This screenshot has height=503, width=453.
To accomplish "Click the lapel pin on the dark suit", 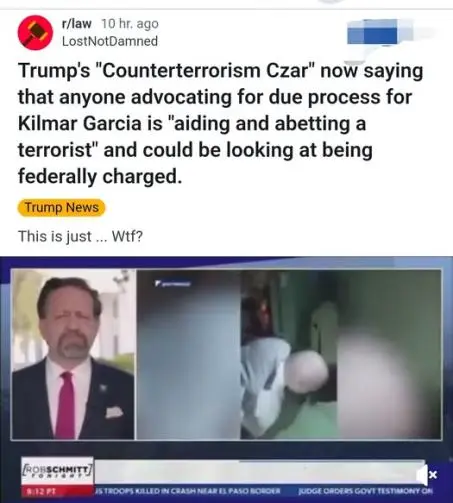I will [103, 388].
